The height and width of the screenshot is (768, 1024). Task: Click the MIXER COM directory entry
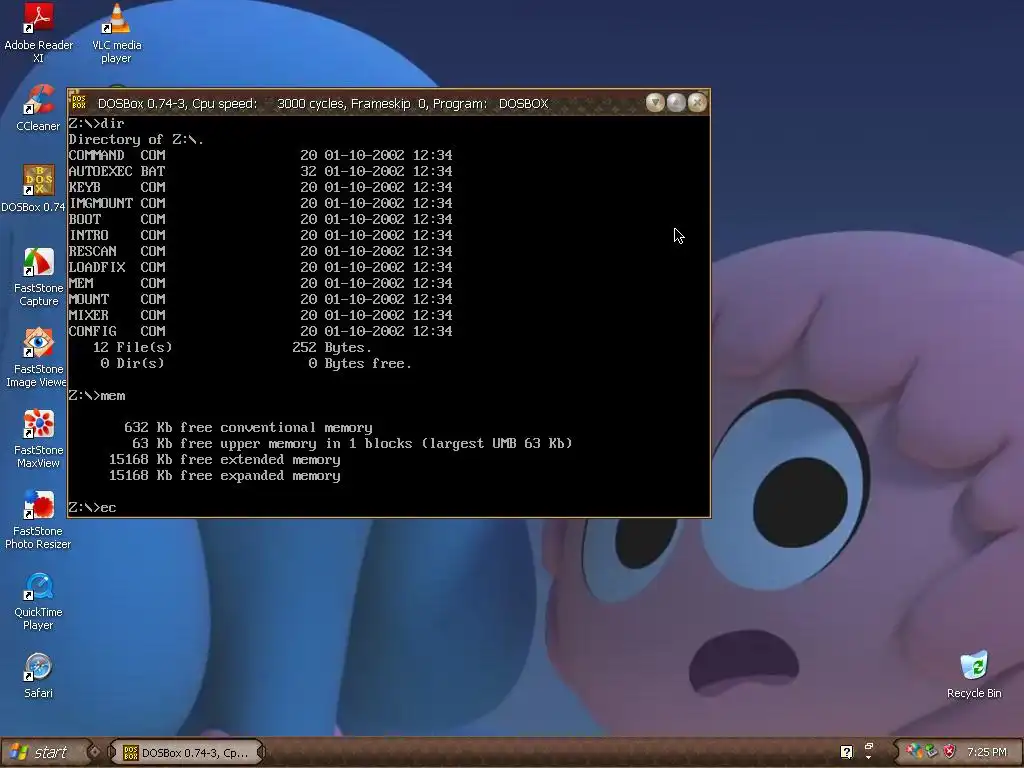[261, 315]
